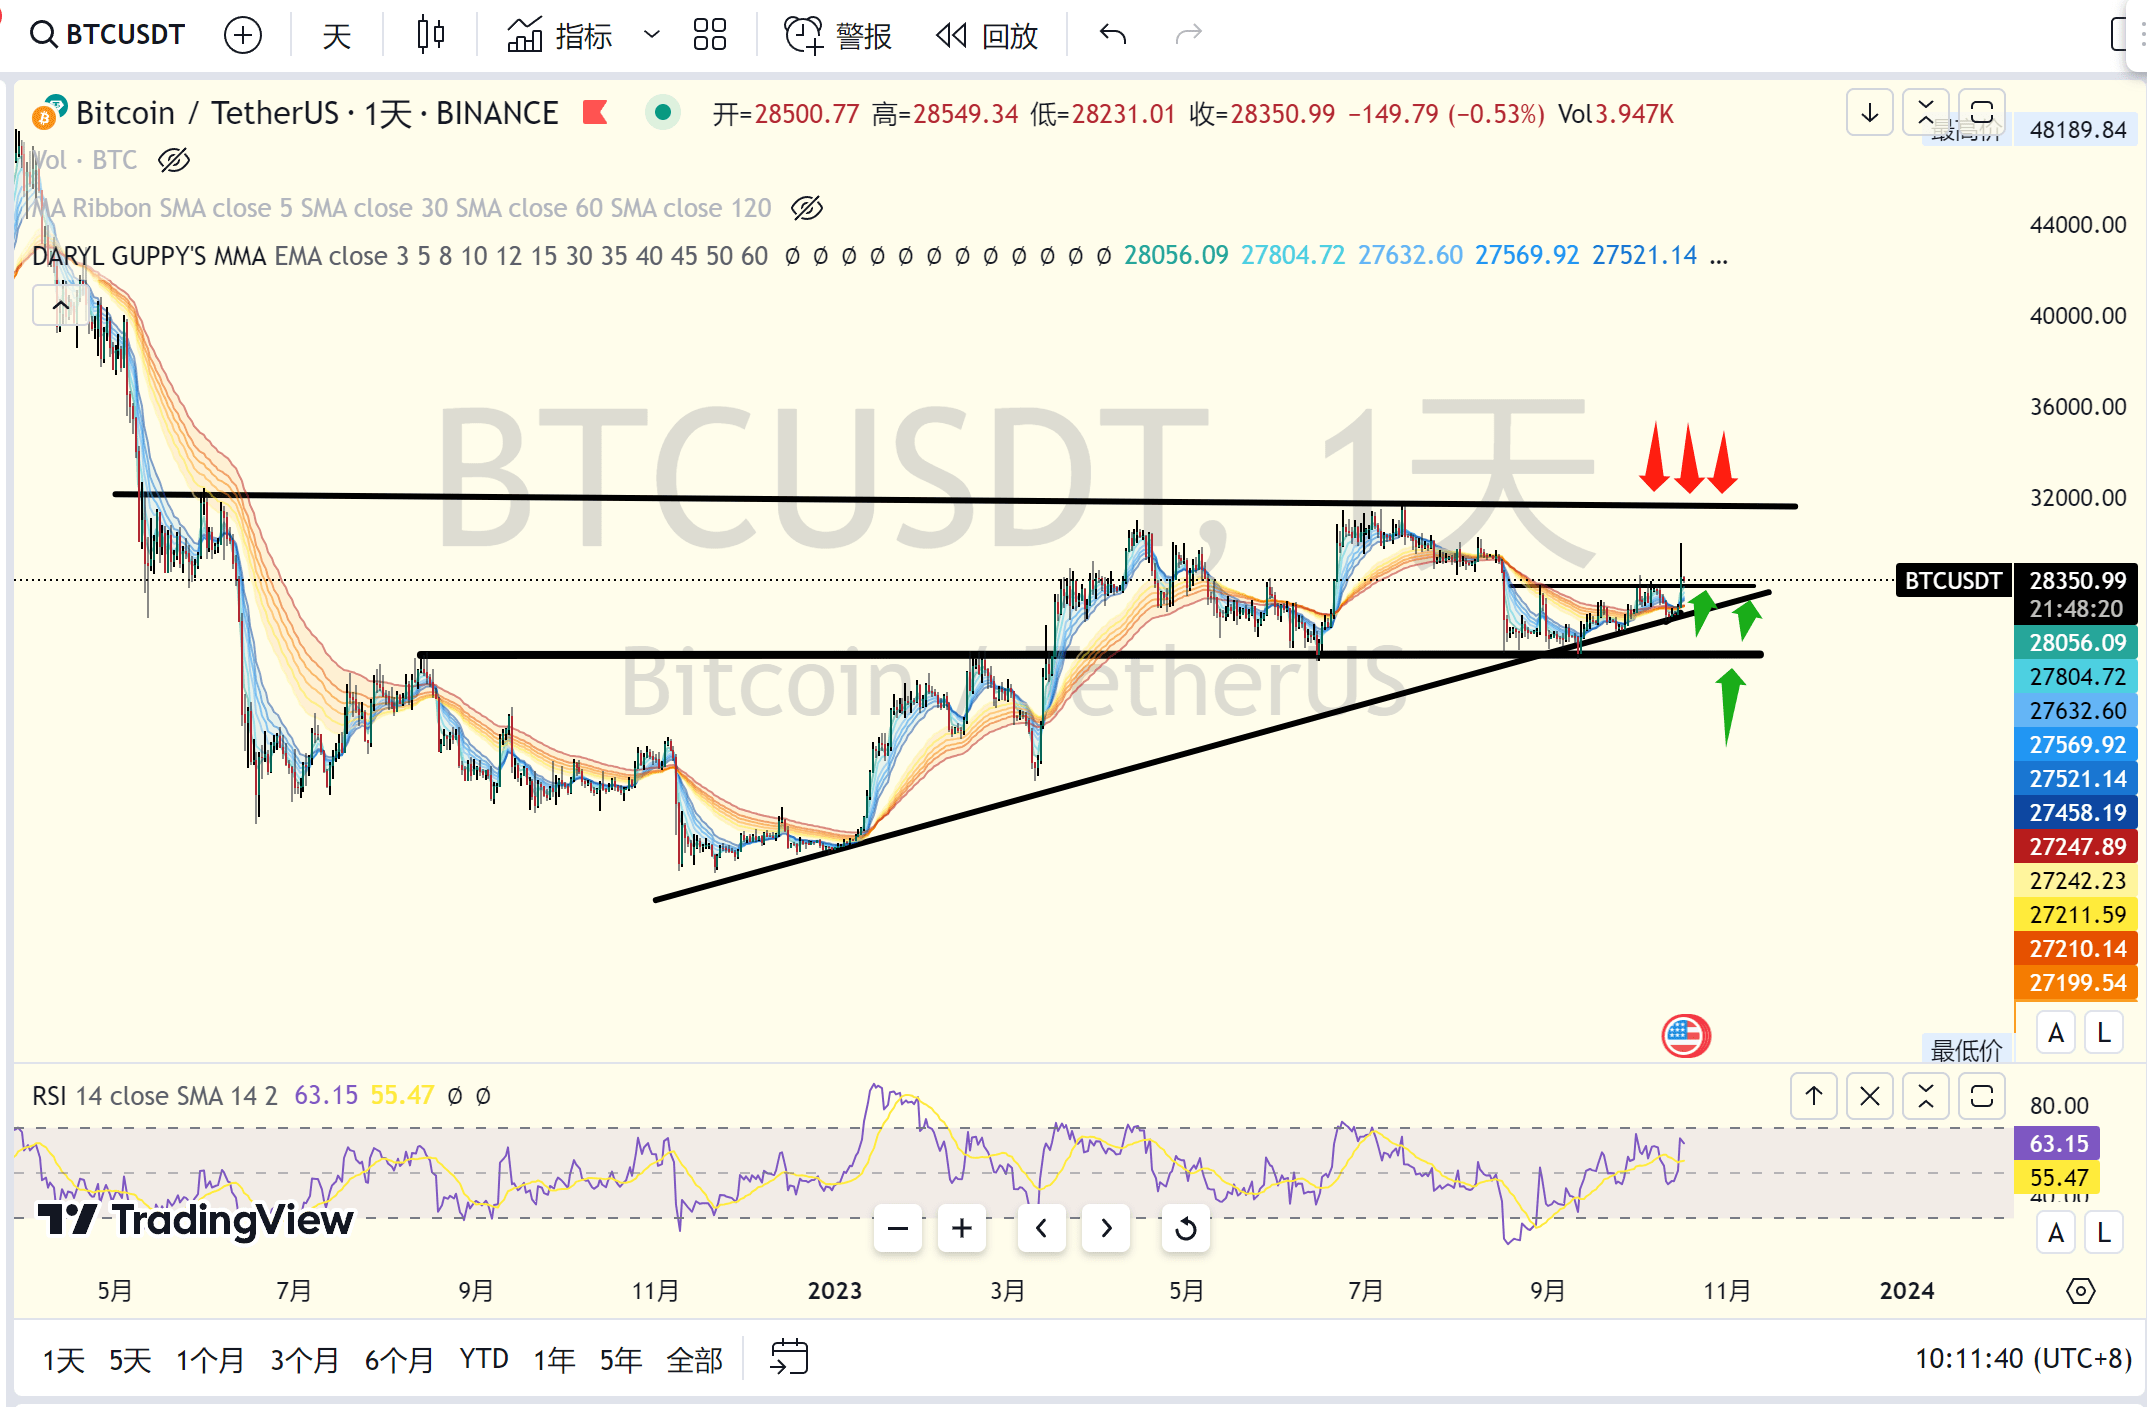Delete the RSI pane

point(1870,1096)
